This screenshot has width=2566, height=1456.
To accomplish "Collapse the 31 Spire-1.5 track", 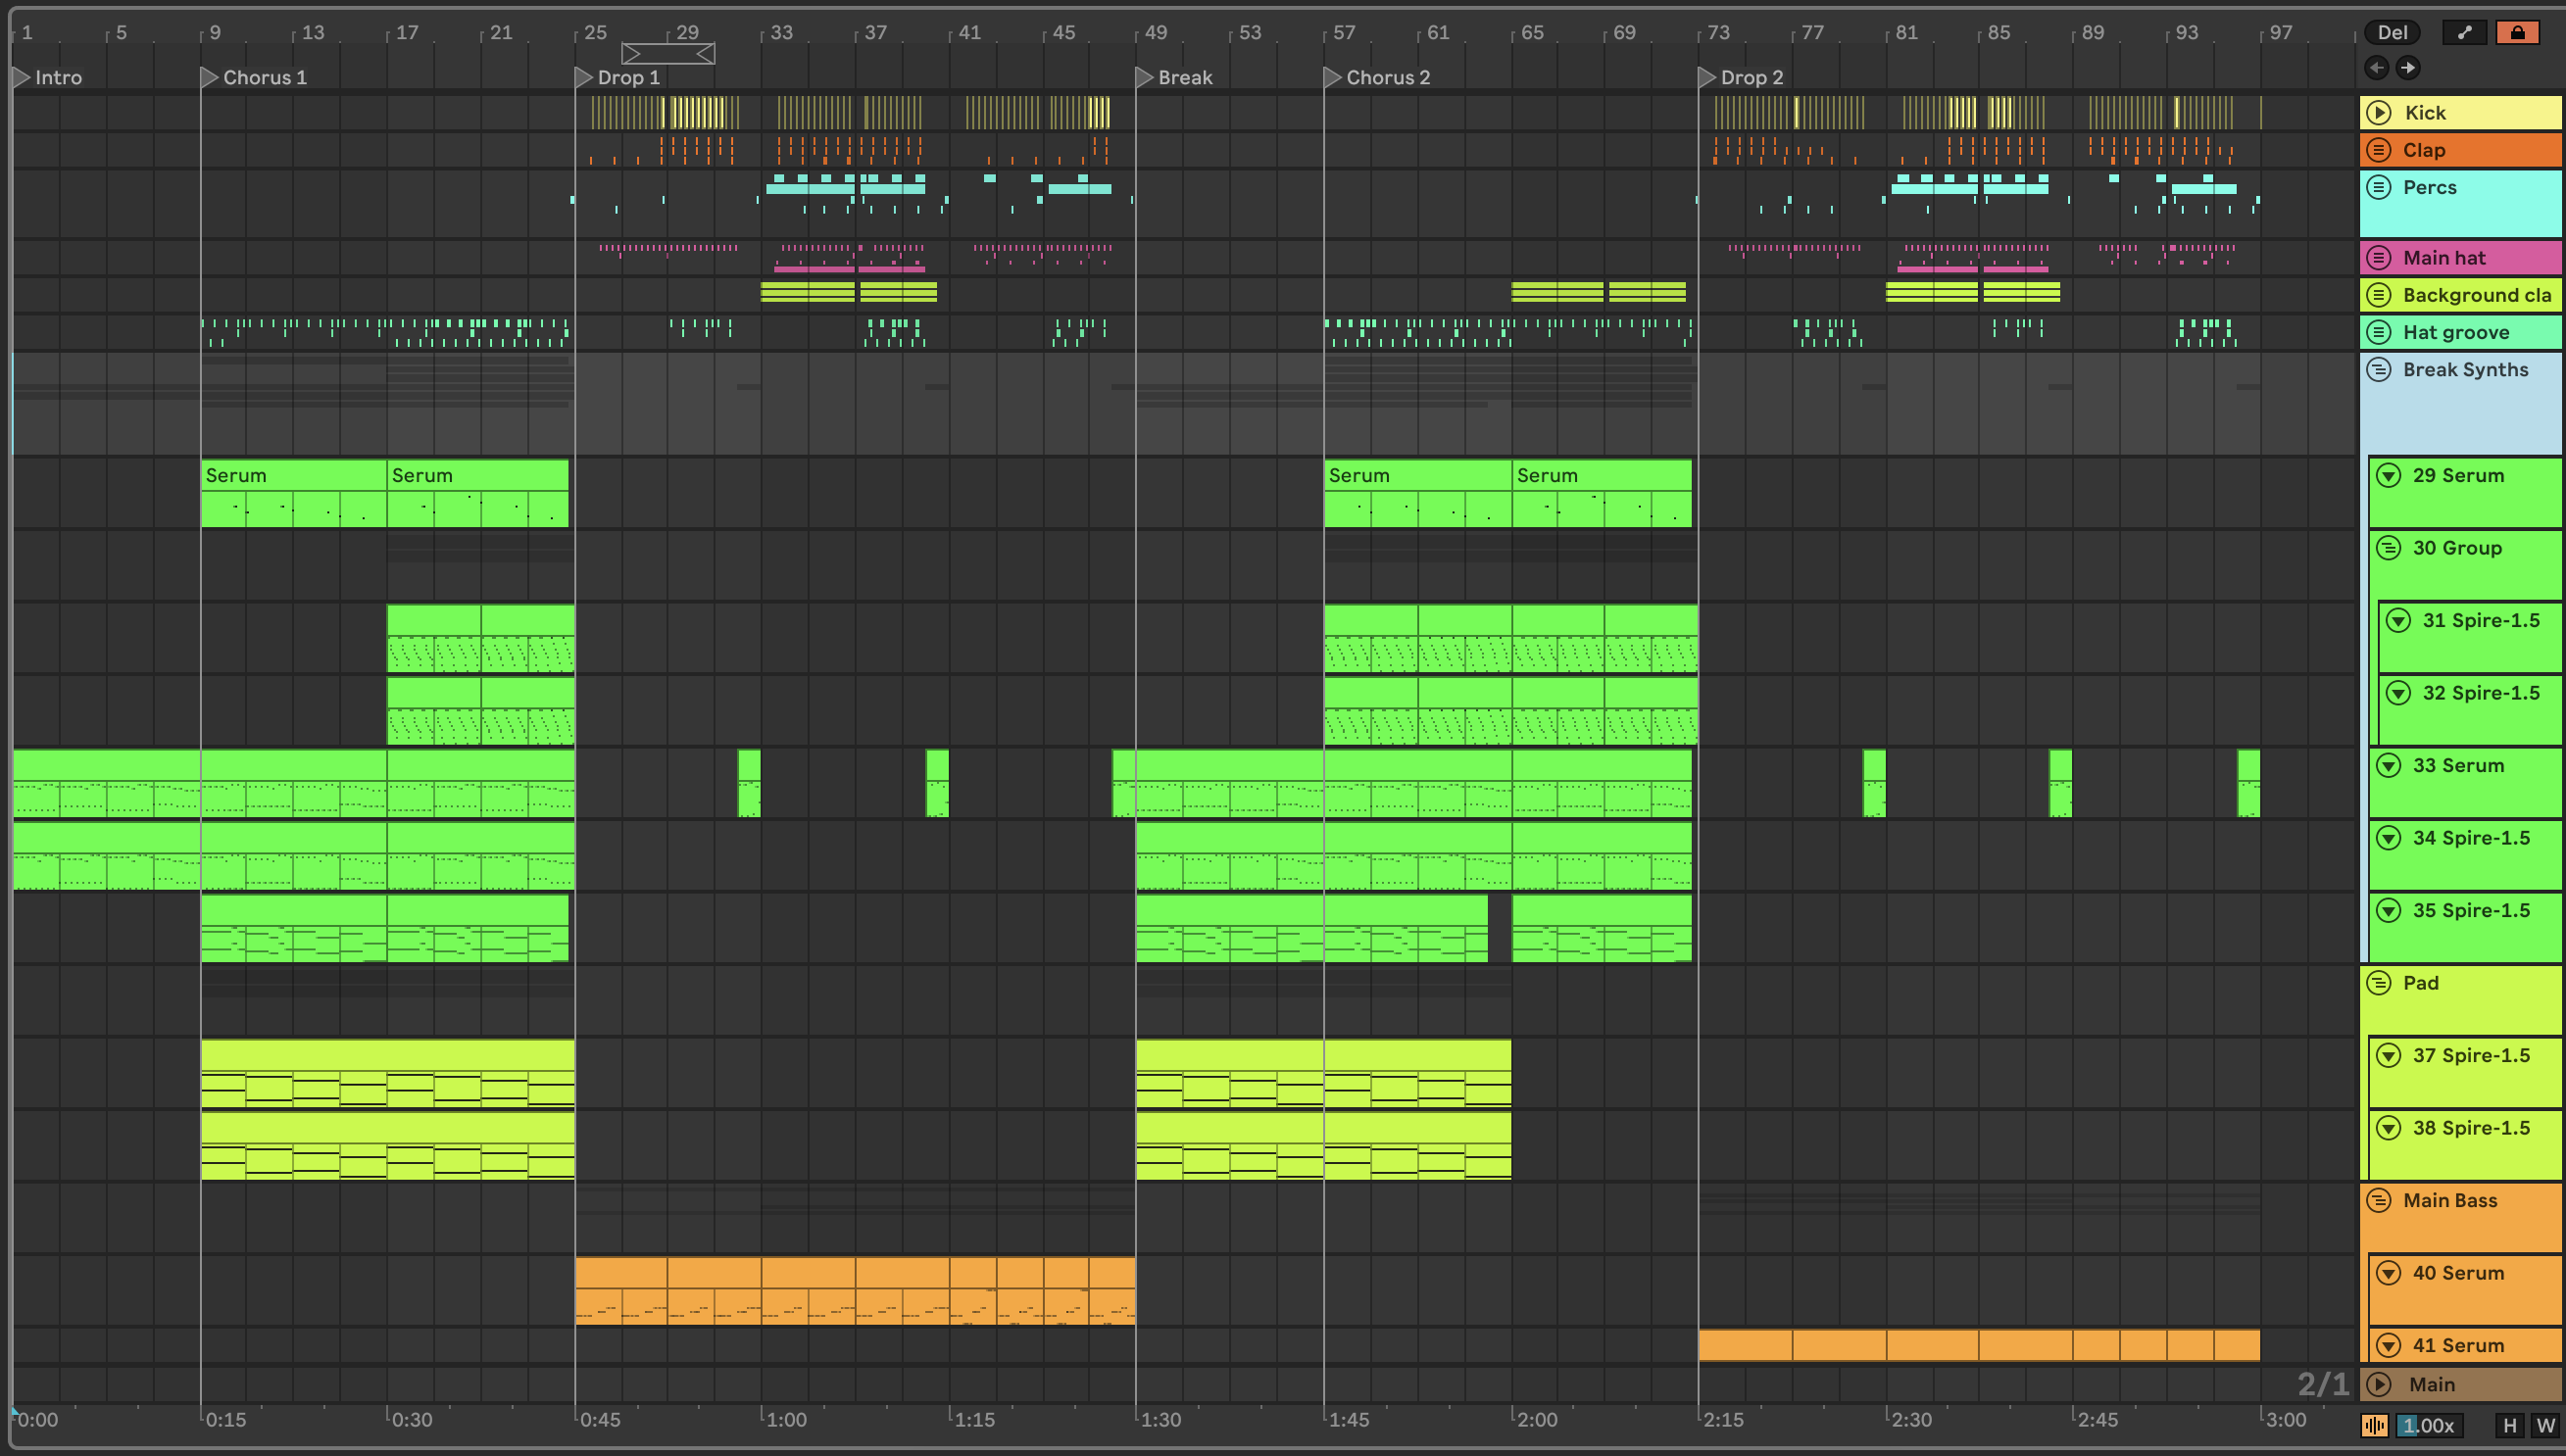I will click(2398, 621).
